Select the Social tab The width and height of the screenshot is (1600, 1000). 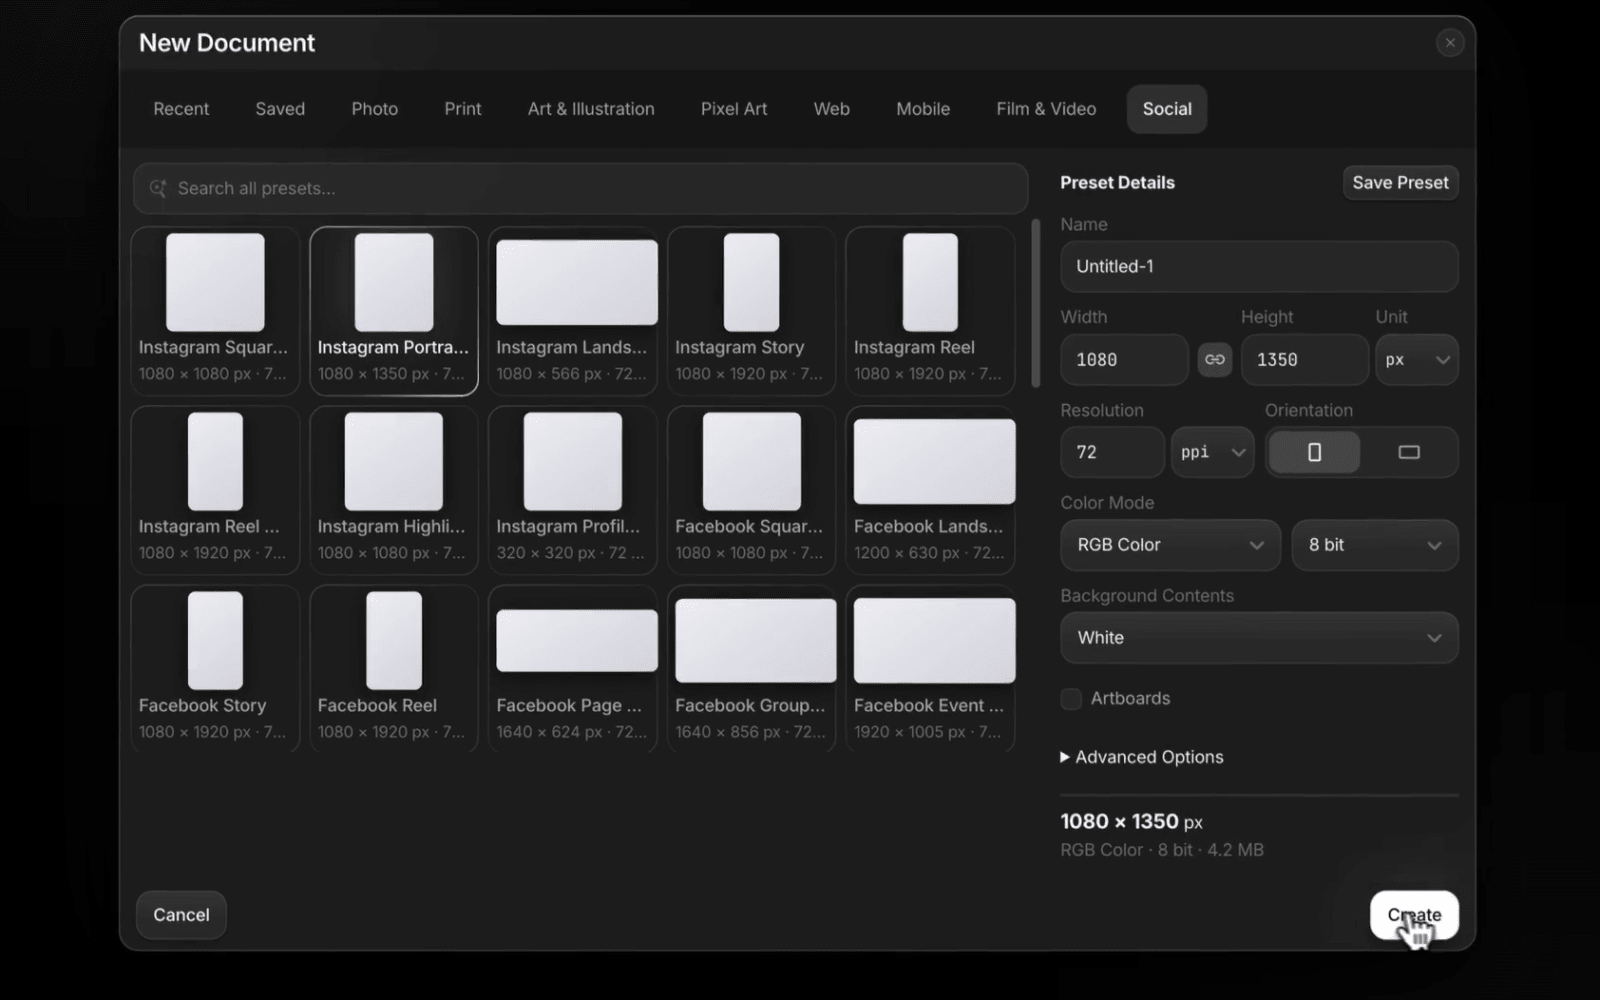tap(1167, 109)
